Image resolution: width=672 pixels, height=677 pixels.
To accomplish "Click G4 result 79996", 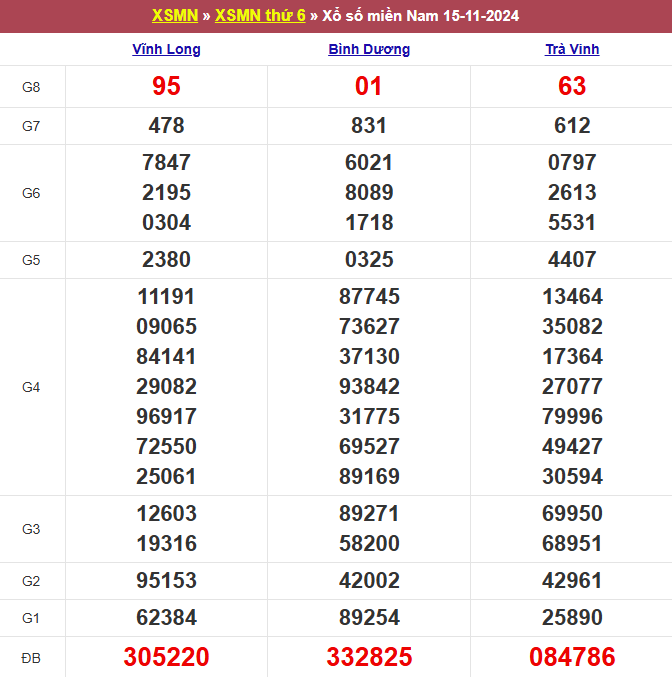I will pos(572,417).
